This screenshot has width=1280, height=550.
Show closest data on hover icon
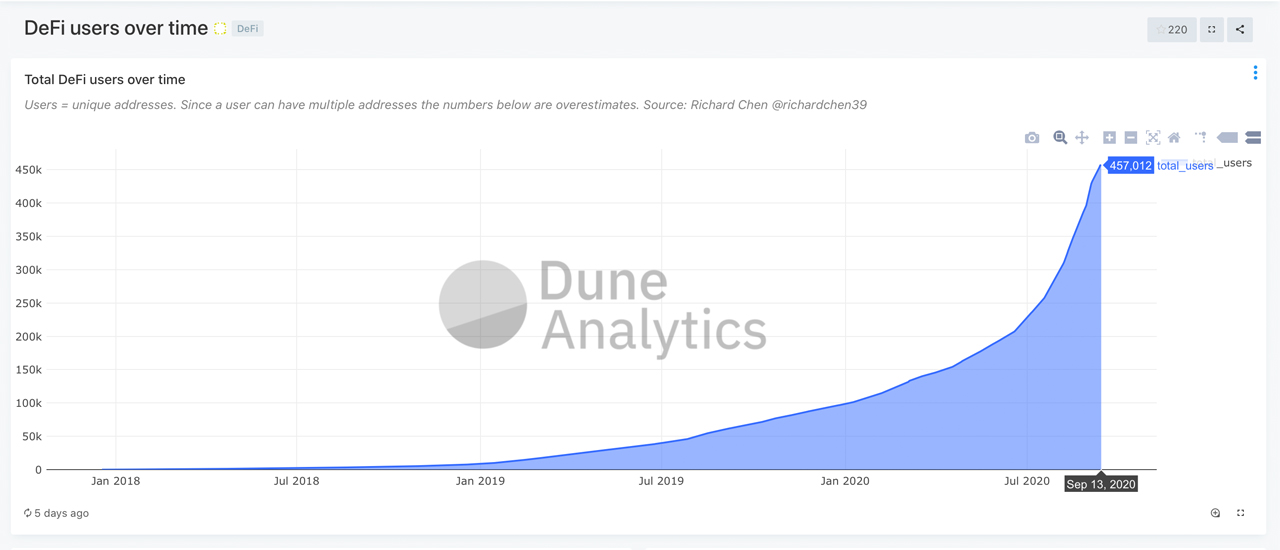[x=1227, y=138]
